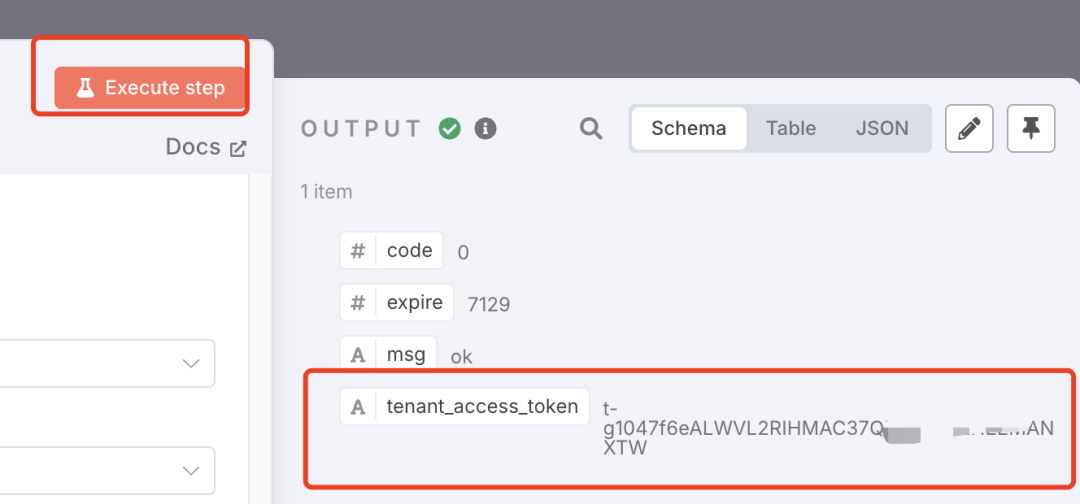Switch to the Table view

pyautogui.click(x=791, y=128)
